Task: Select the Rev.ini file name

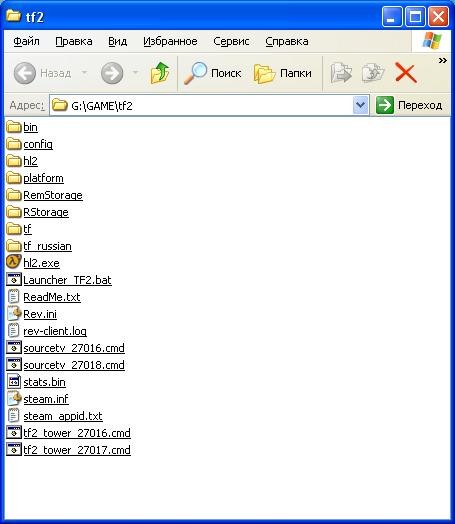Action: point(40,314)
